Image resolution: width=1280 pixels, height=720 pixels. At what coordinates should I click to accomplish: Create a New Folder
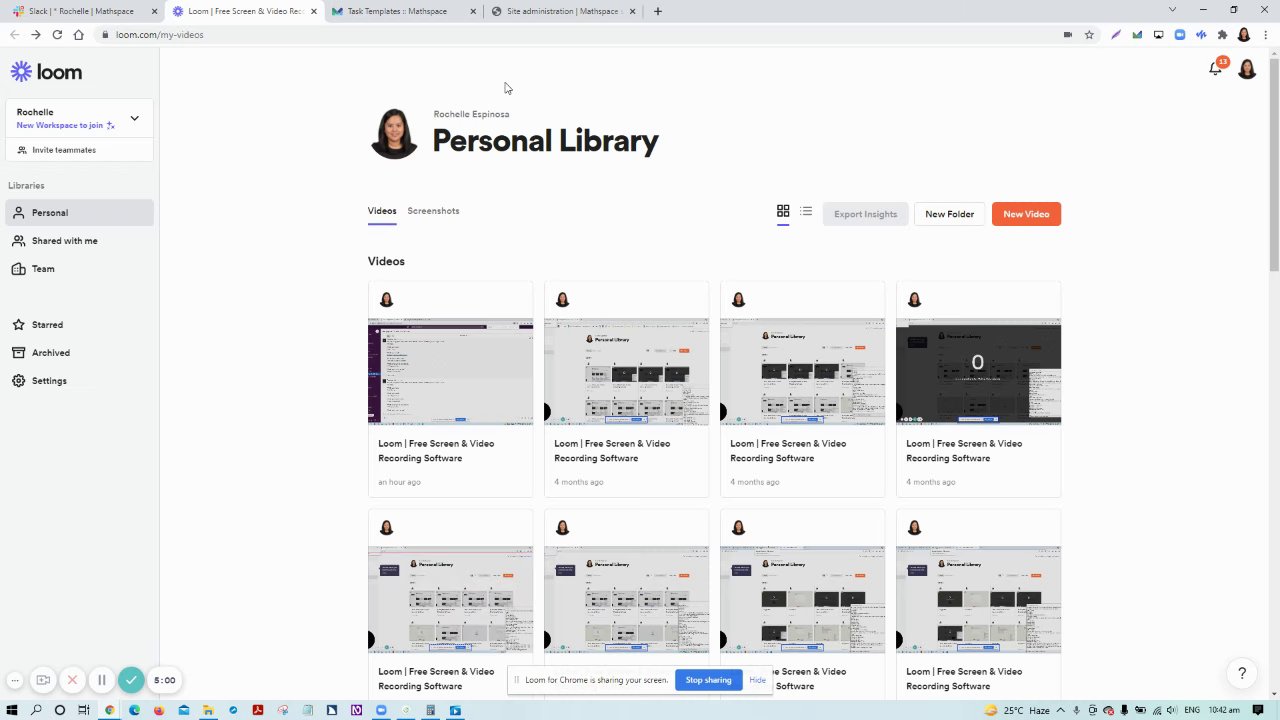pyautogui.click(x=949, y=214)
